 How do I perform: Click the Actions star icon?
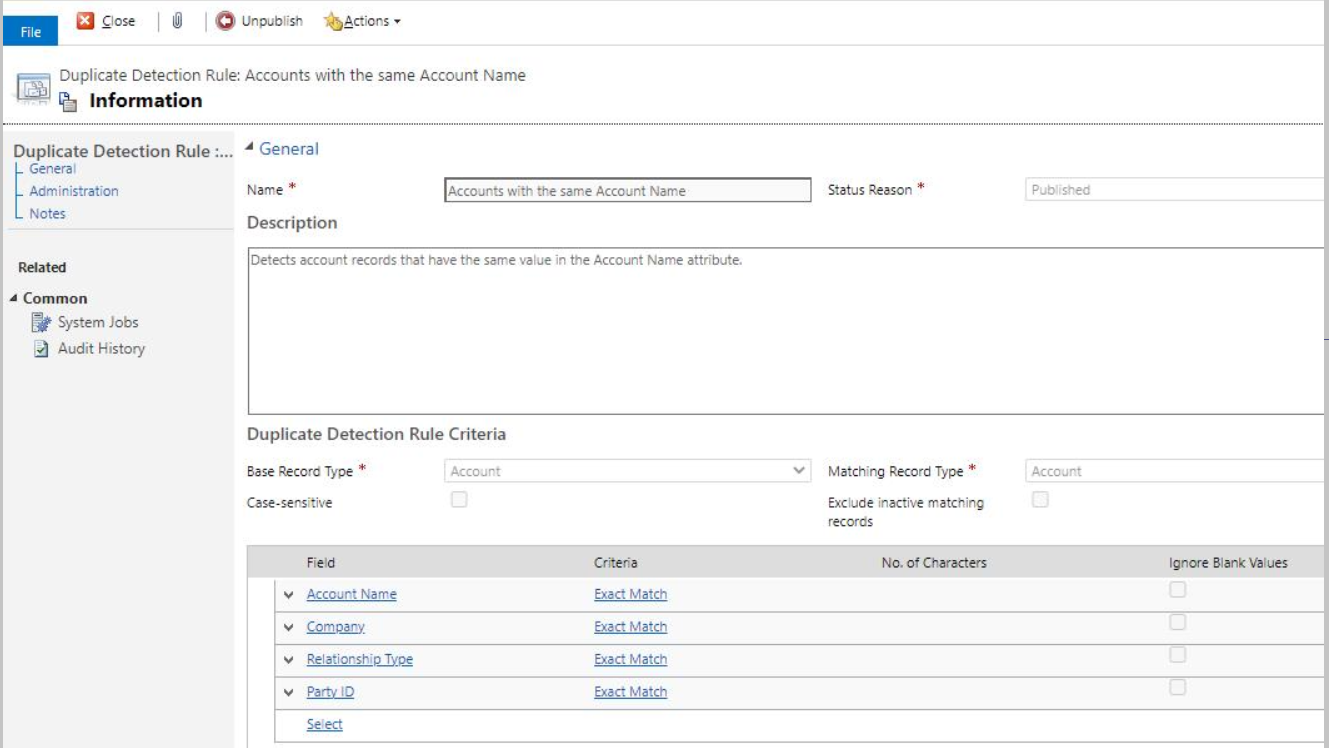pos(334,21)
